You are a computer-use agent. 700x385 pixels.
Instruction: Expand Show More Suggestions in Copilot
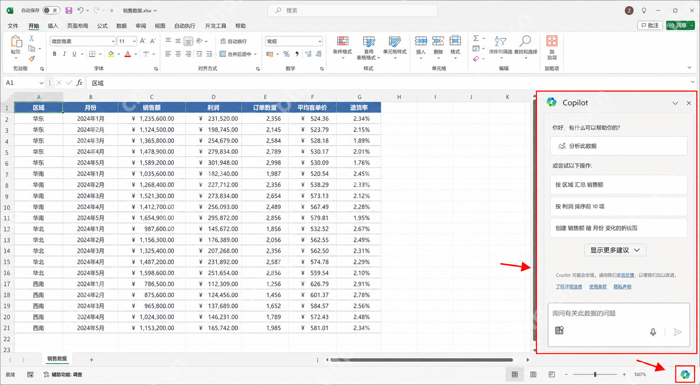pos(615,250)
